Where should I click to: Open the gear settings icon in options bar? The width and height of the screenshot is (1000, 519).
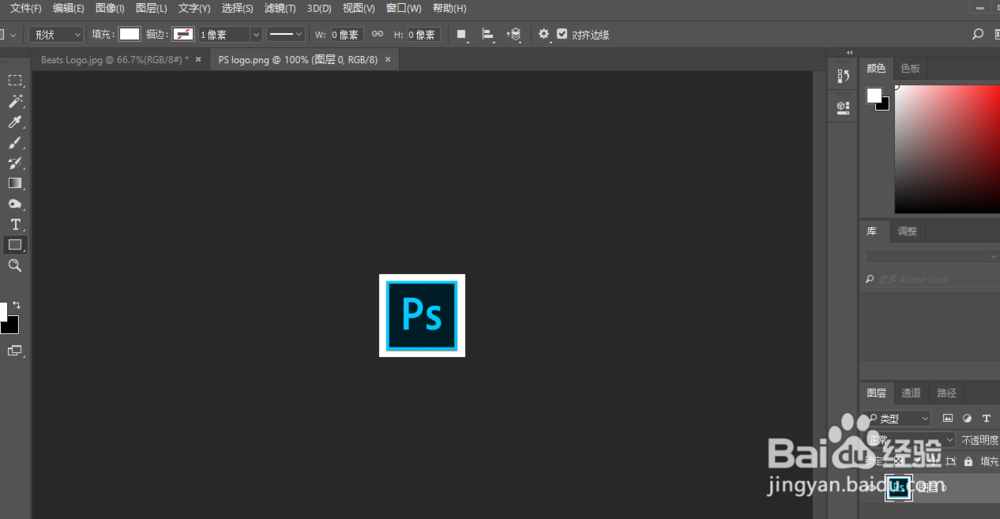coord(543,34)
